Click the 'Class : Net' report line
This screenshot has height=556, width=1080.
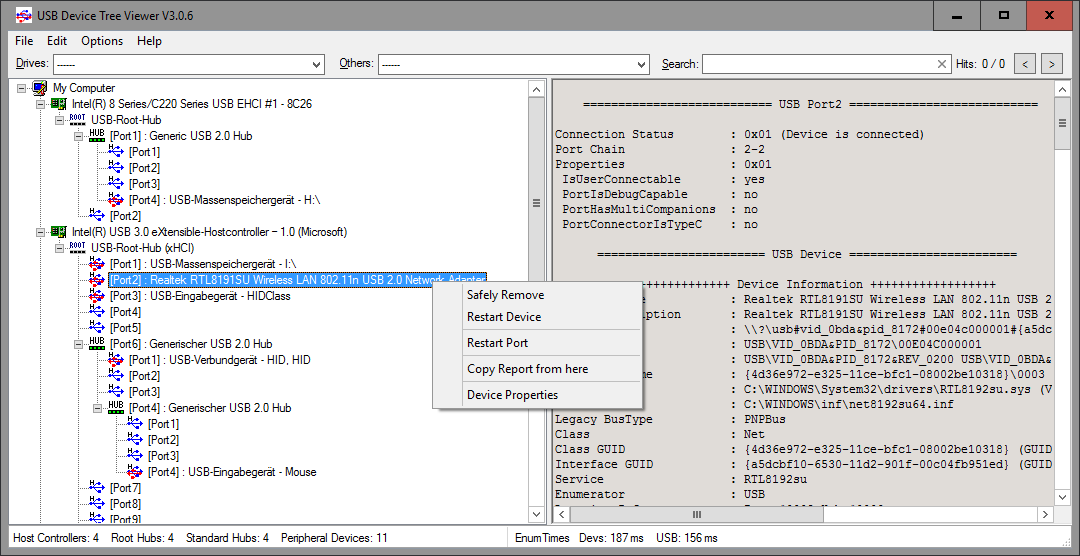tap(660, 434)
